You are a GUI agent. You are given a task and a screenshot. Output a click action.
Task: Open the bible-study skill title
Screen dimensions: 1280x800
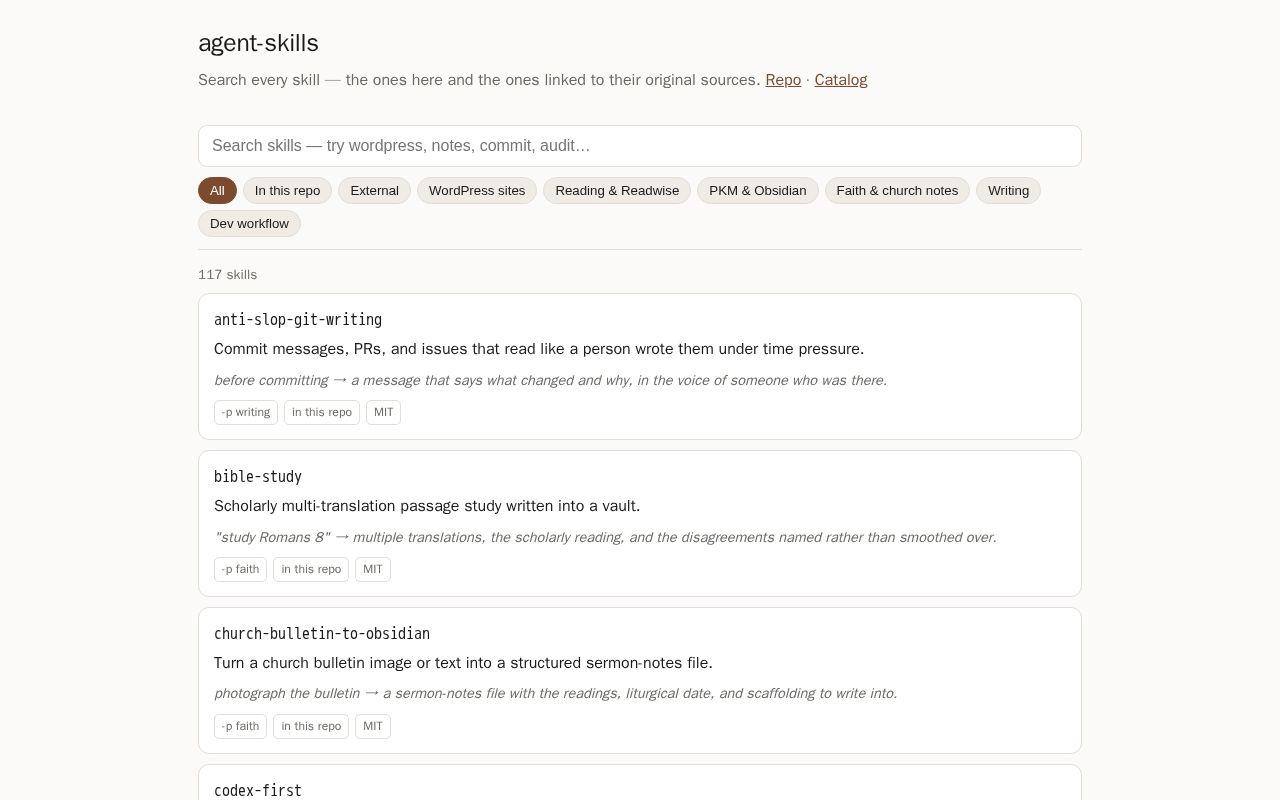[x=258, y=477]
